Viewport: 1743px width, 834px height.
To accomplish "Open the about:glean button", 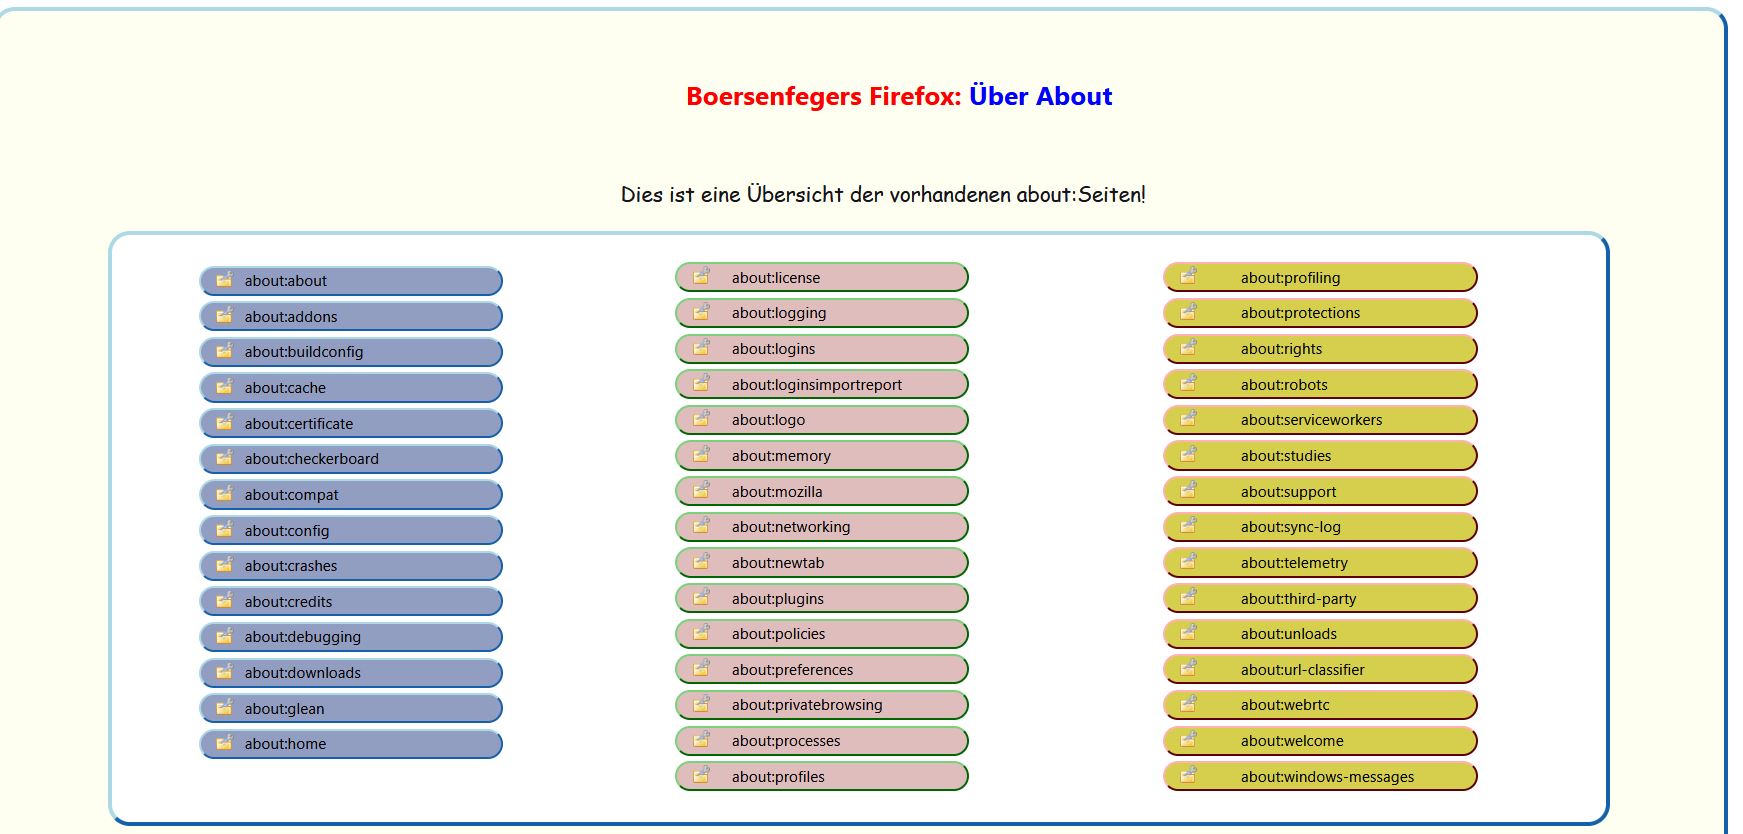I will click(351, 708).
